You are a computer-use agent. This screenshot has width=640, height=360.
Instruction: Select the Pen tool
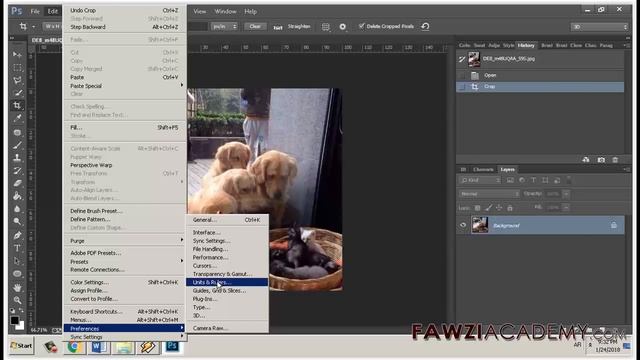(17, 235)
